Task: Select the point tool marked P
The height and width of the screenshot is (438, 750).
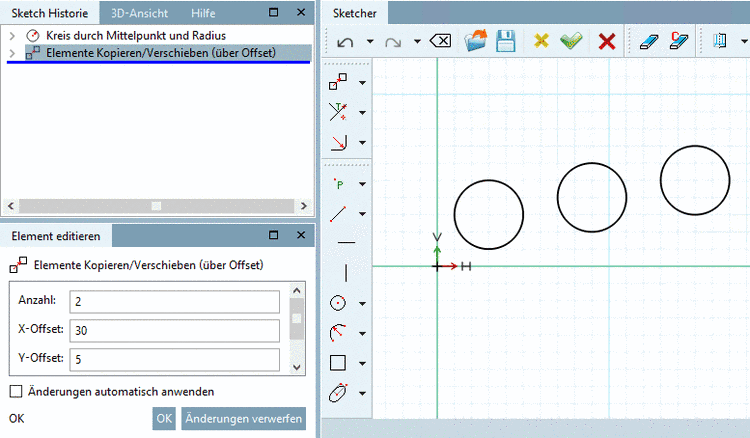Action: 339,184
